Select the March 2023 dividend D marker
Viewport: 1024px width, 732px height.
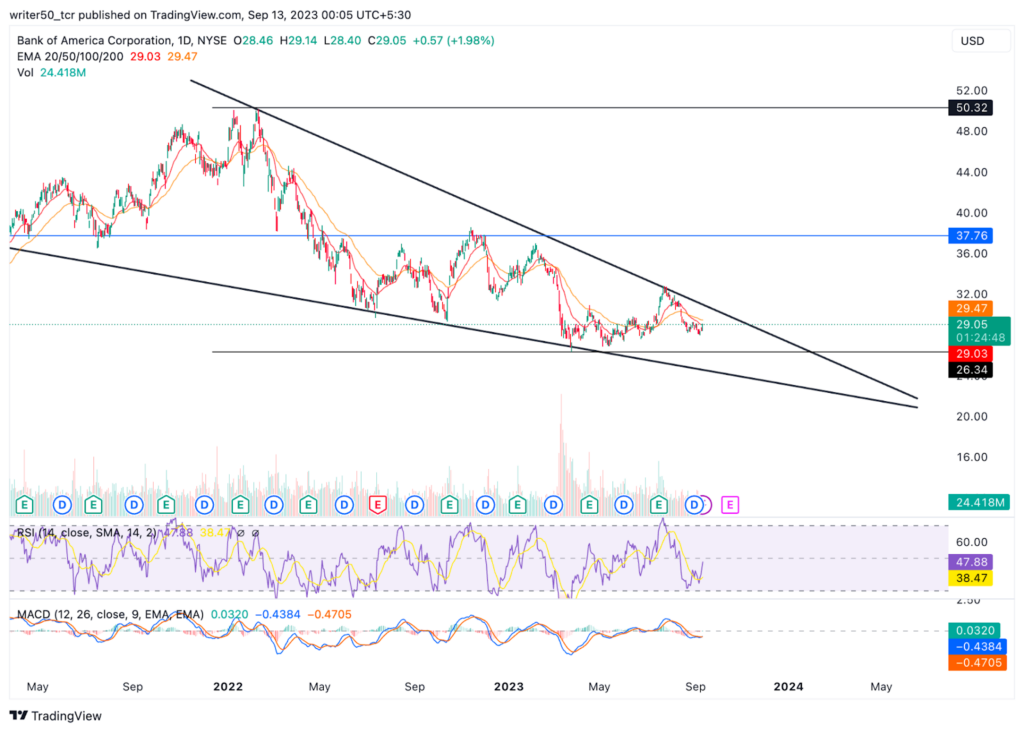554,505
